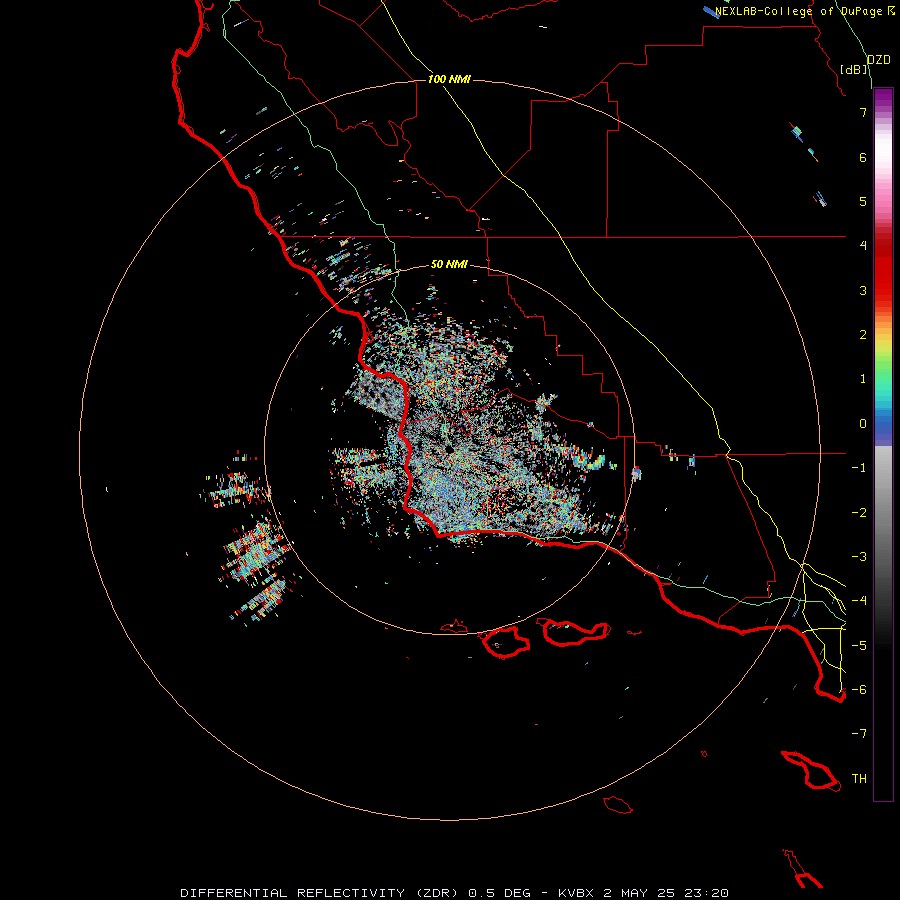Click the "100 NMI" range ring label
The image size is (900, 900).
click(x=449, y=79)
